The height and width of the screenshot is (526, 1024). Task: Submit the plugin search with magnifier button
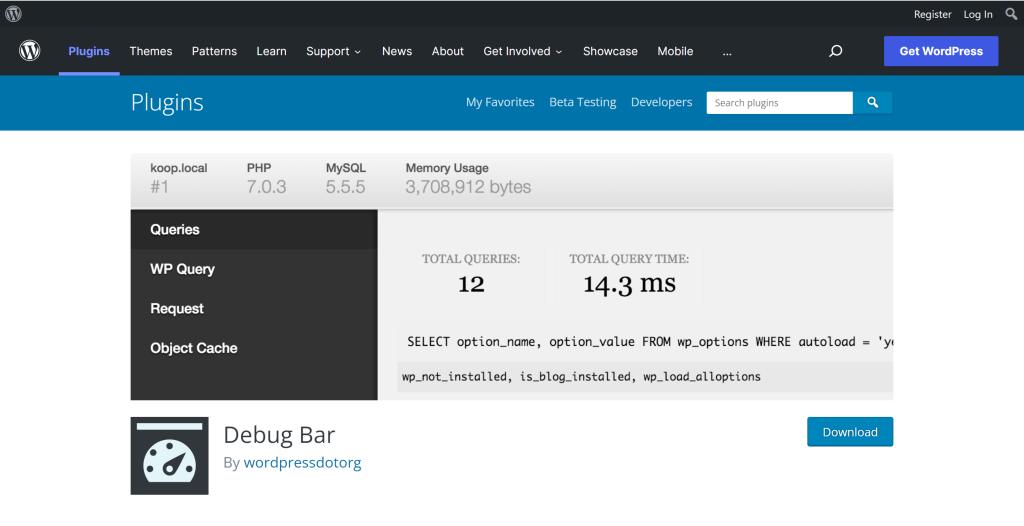click(x=872, y=103)
